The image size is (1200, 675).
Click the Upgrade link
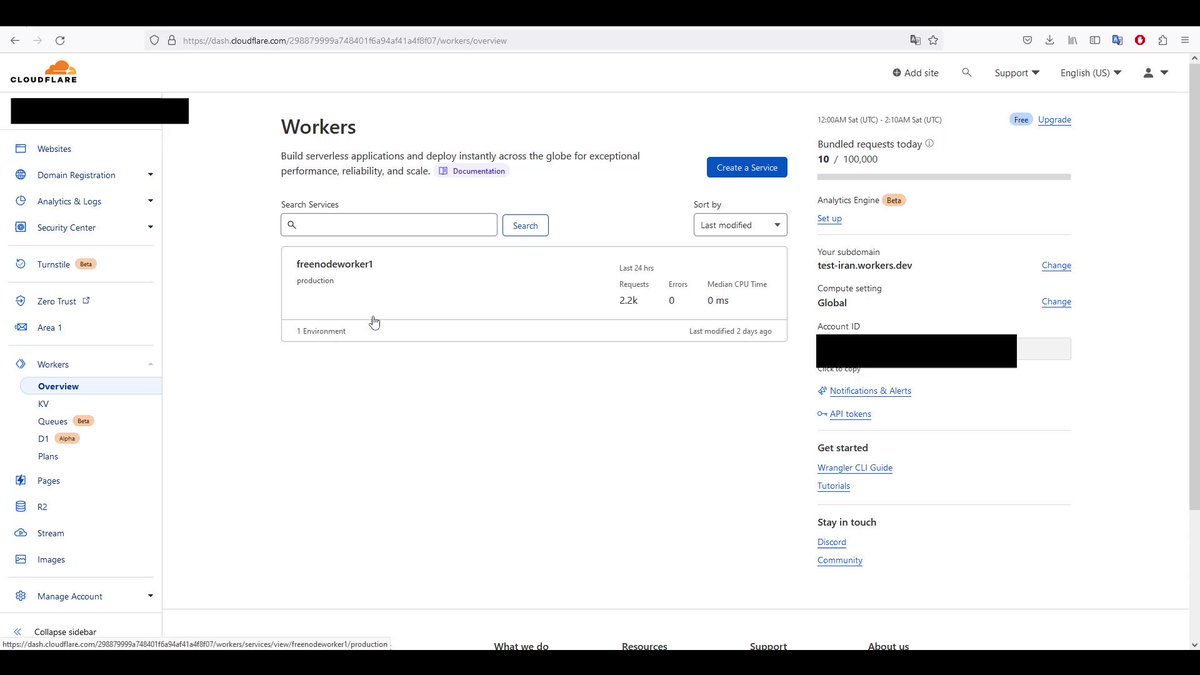(x=1054, y=120)
